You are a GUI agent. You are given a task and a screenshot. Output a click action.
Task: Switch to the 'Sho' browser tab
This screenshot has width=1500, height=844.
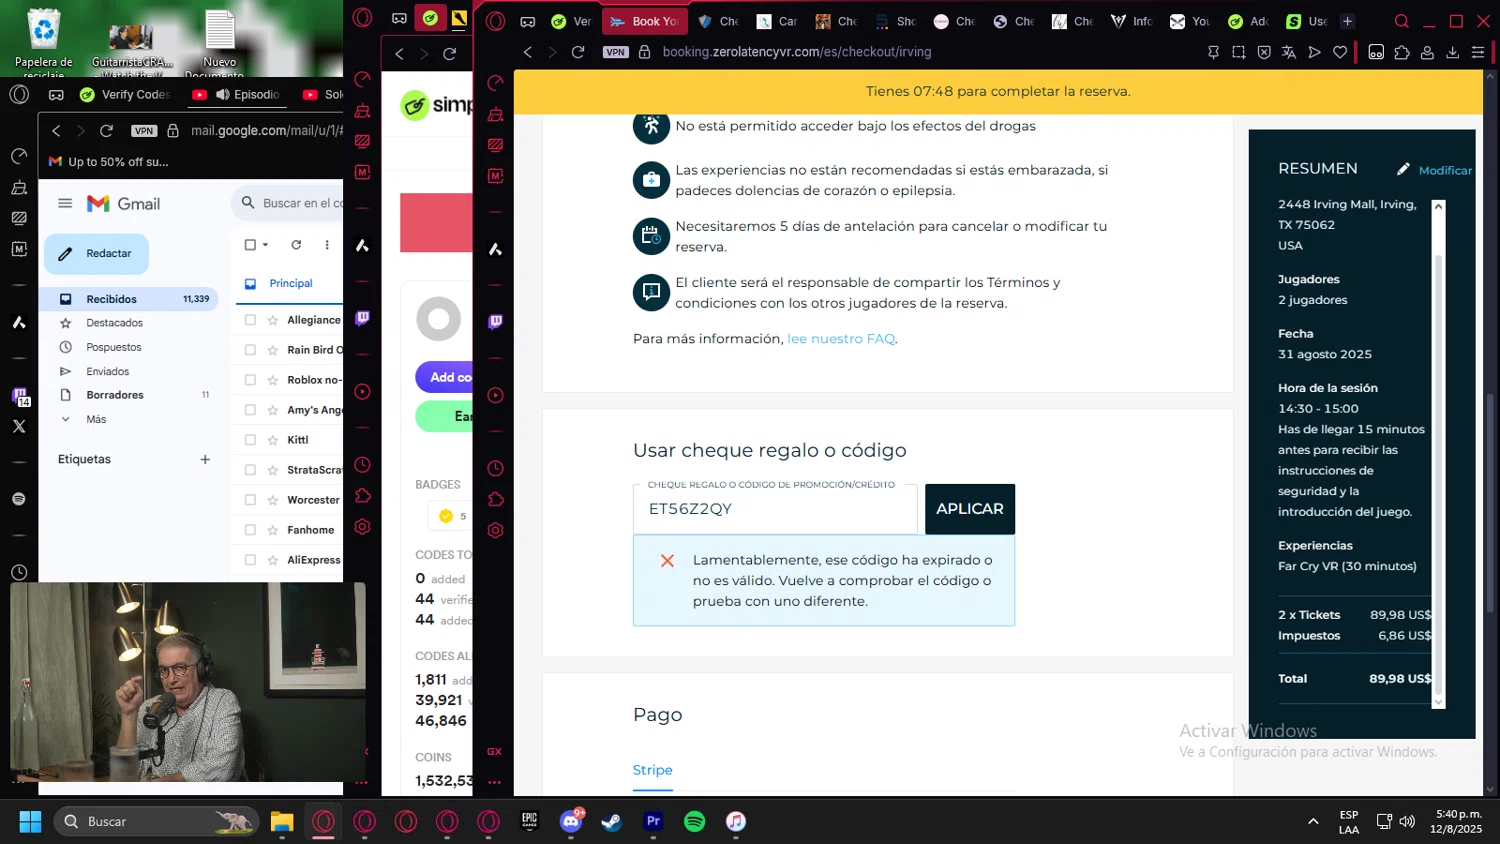(896, 21)
